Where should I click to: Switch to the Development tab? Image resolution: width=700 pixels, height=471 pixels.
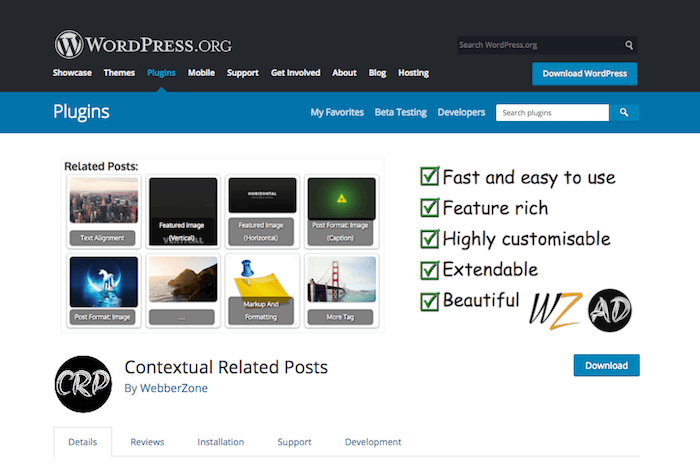click(x=373, y=442)
